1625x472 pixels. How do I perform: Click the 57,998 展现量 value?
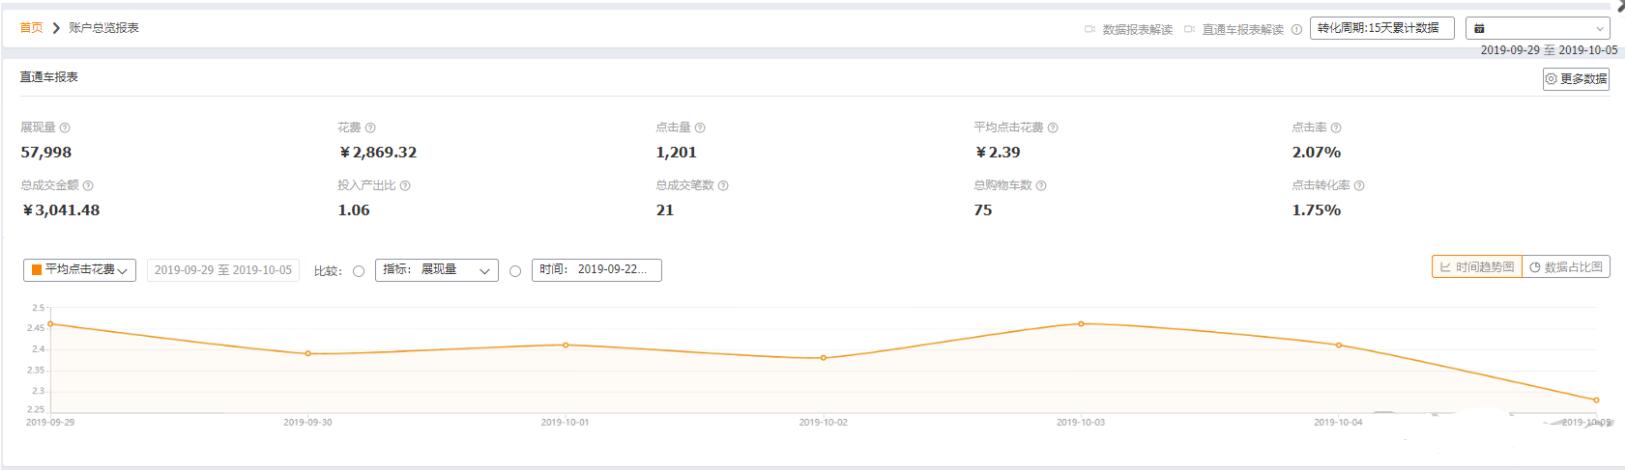pos(46,152)
